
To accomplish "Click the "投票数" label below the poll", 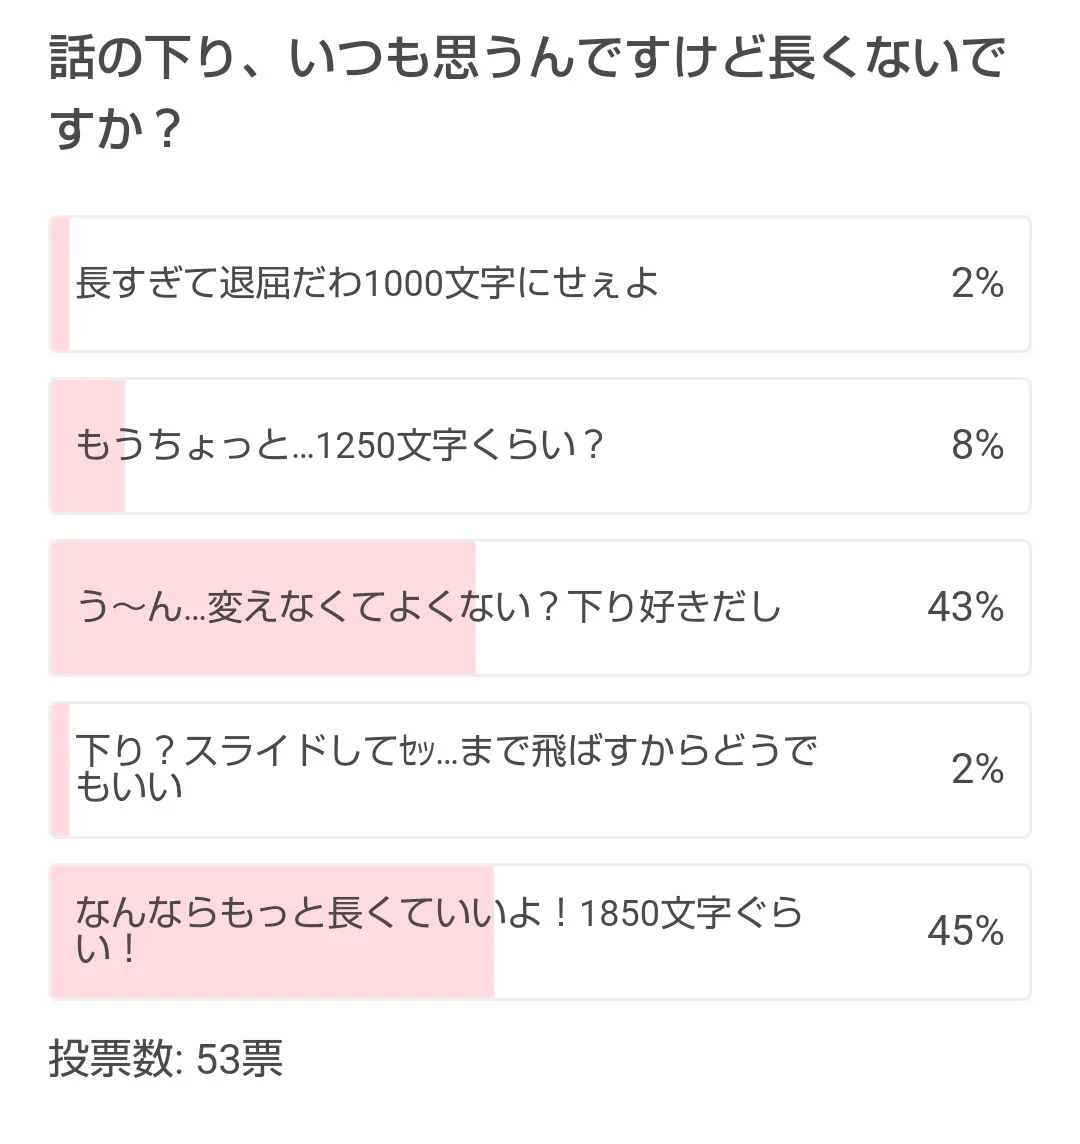I will coord(113,1059).
